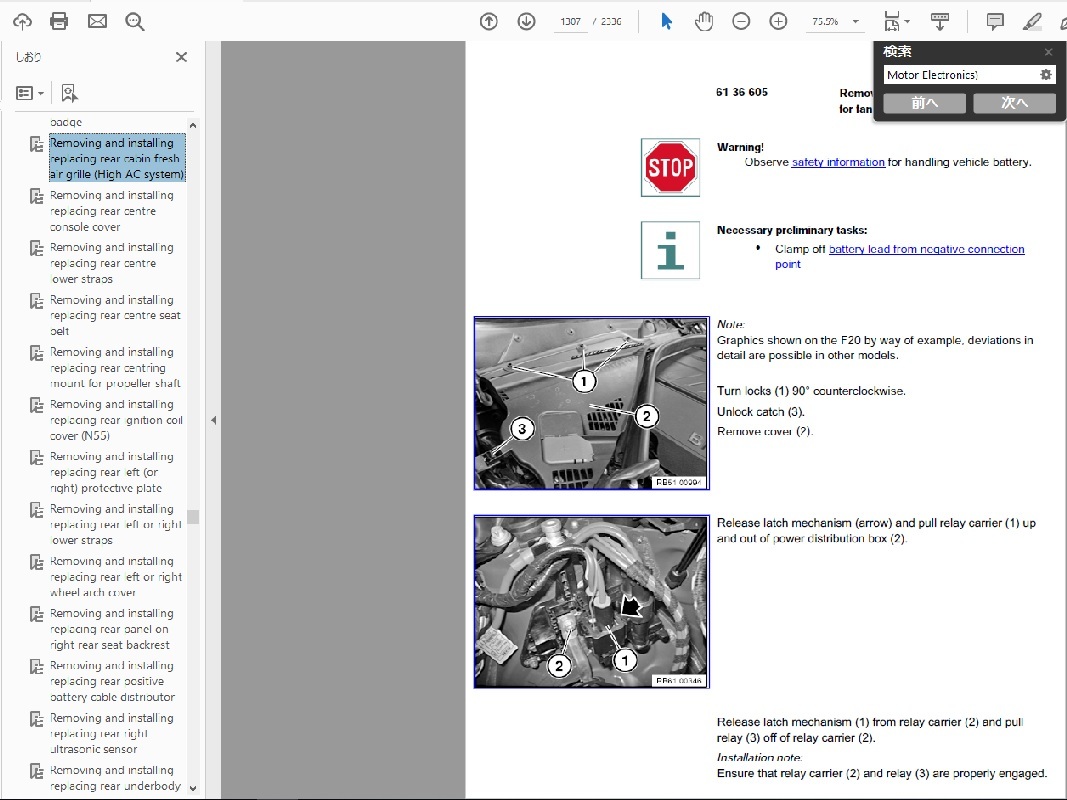Click the relay carrier engine bay image

coord(591,601)
